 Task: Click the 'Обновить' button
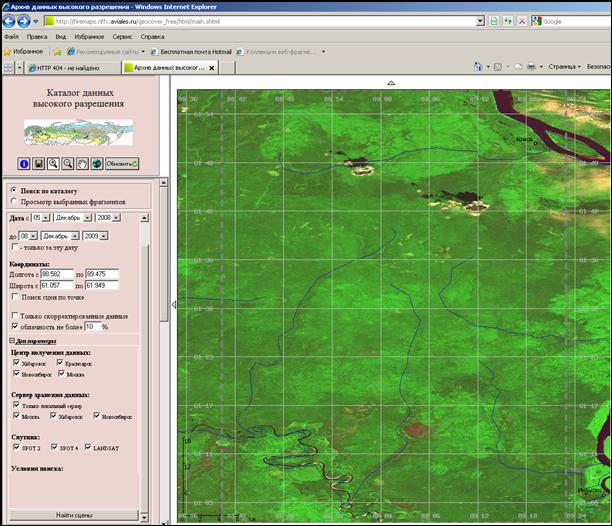(x=121, y=163)
